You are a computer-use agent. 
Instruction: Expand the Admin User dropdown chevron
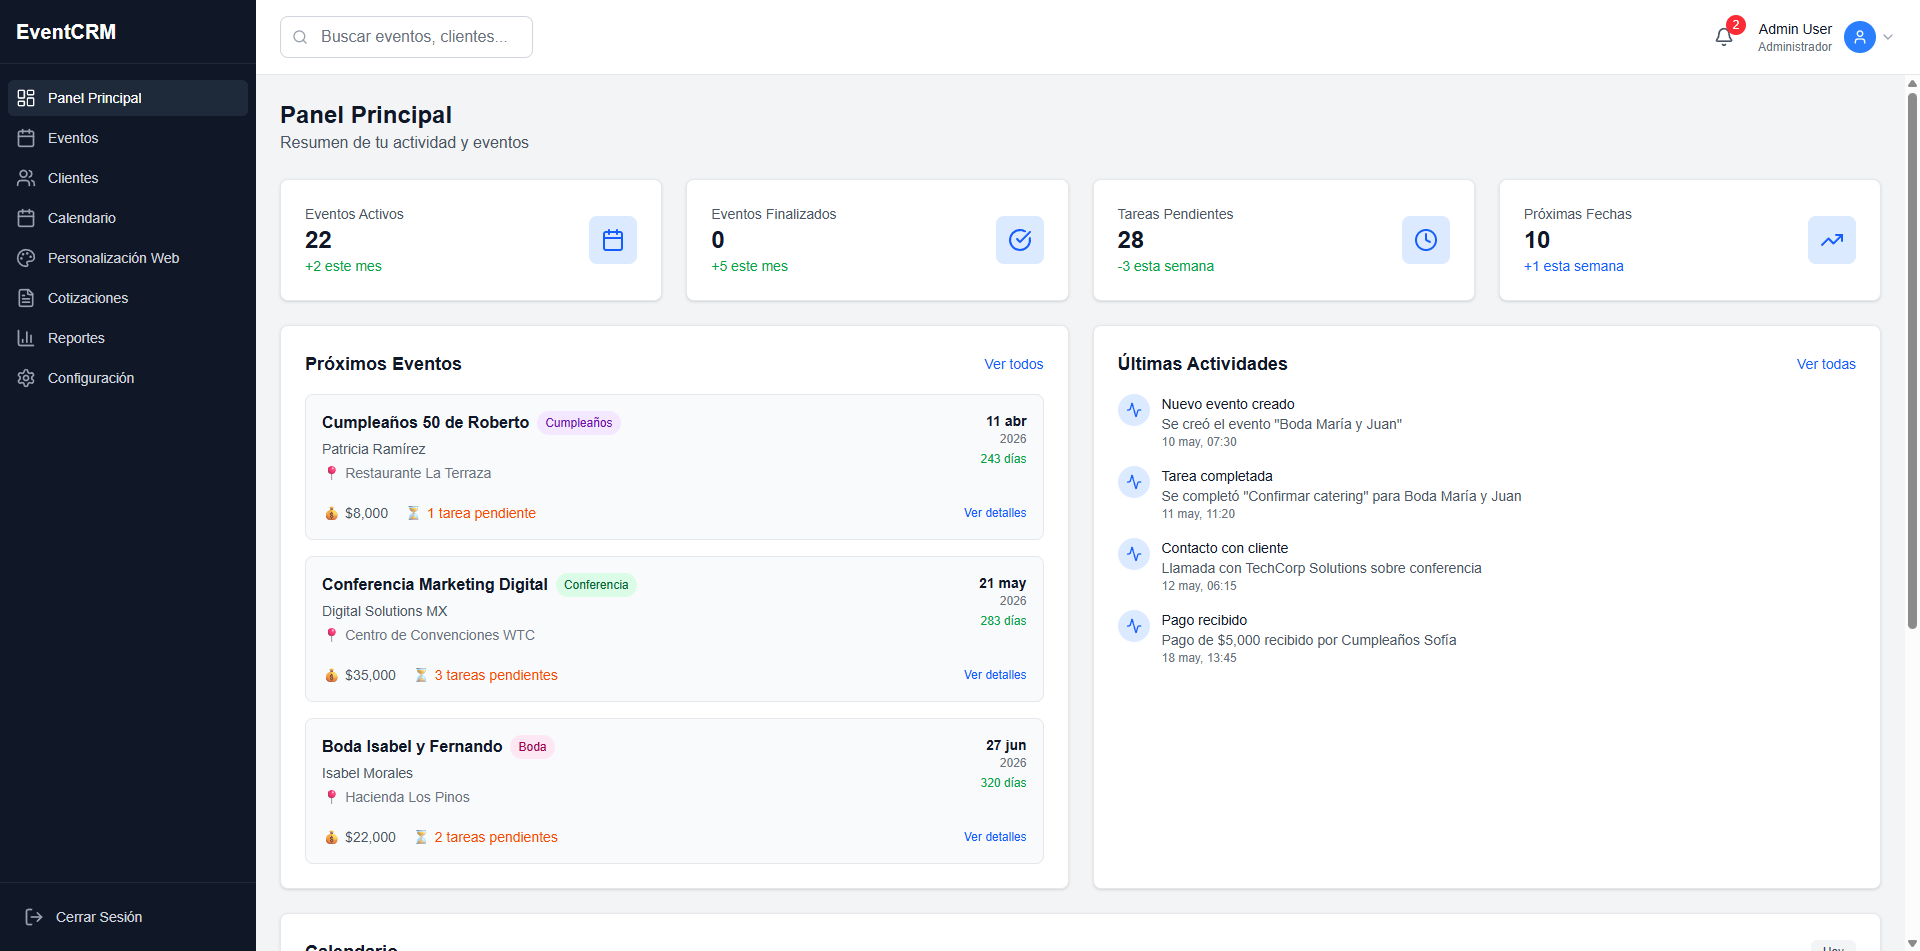(1888, 37)
